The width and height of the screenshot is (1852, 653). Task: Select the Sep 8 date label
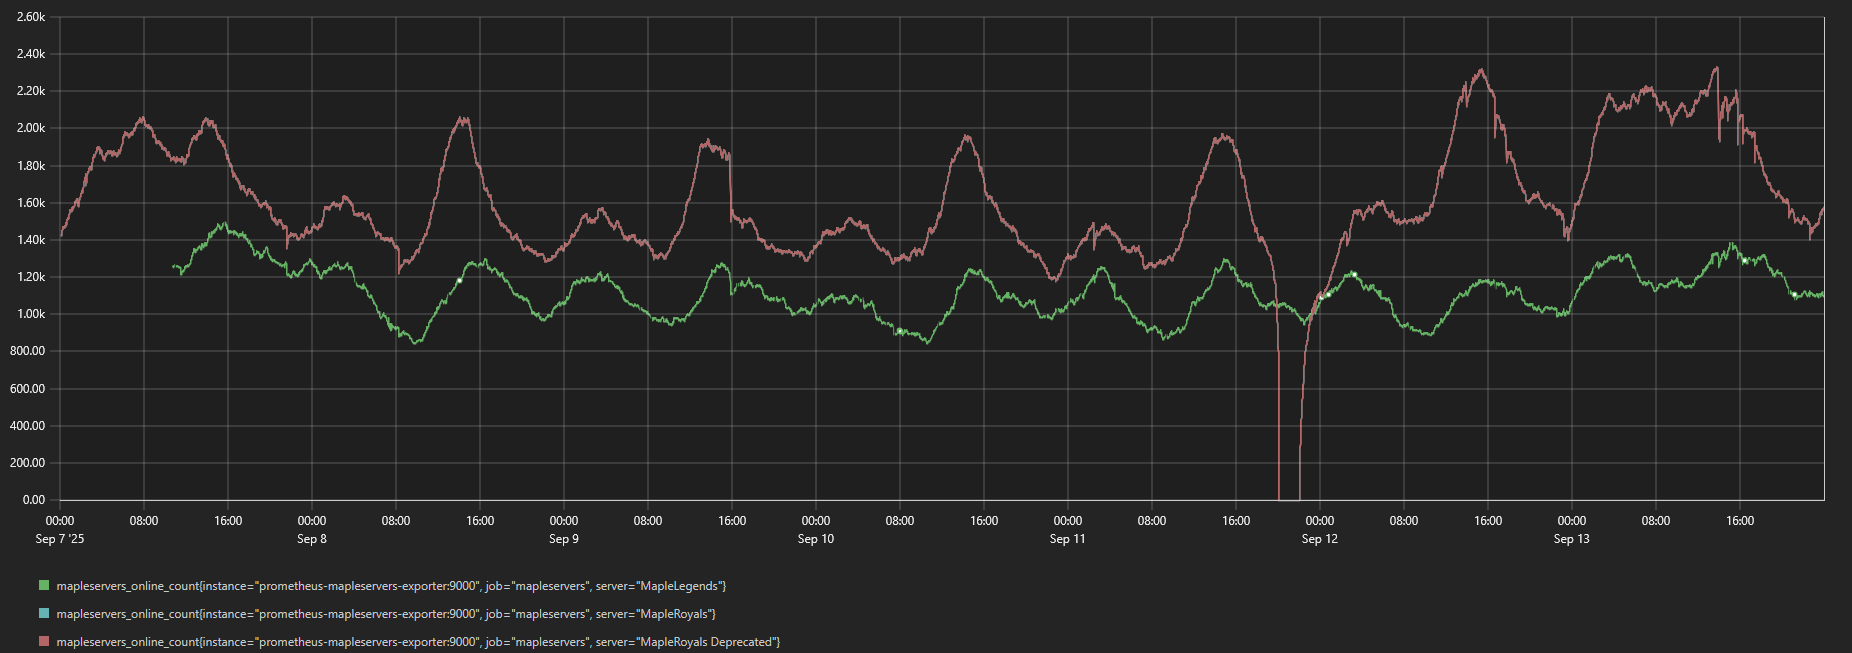coord(312,539)
